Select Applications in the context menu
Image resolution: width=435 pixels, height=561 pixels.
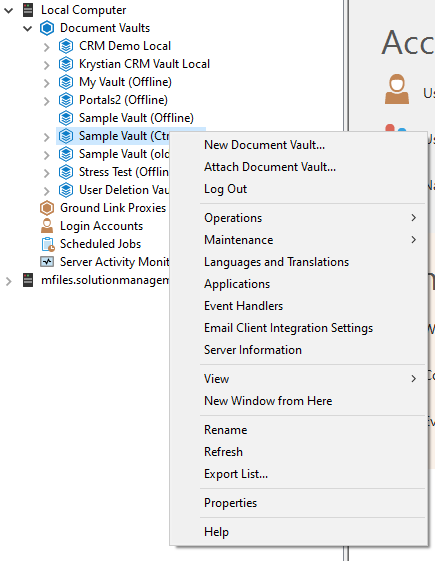pyautogui.click(x=298, y=284)
